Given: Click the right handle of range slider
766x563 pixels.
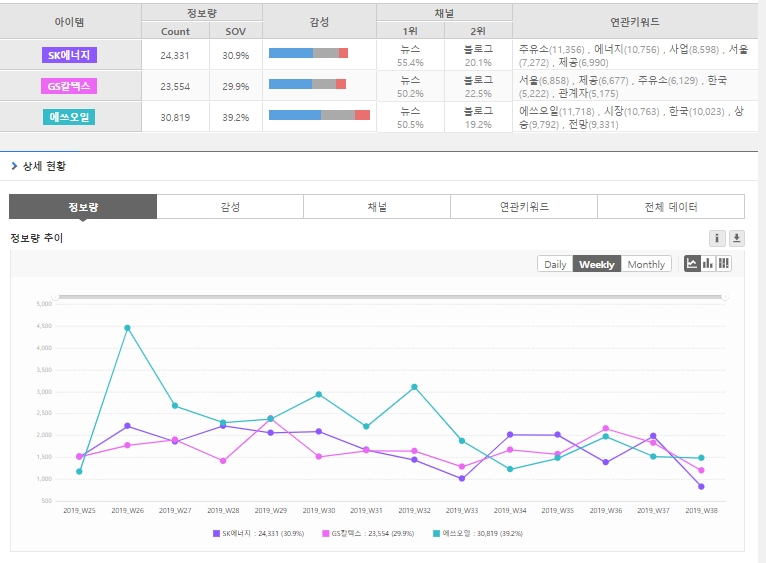Looking at the screenshot, I should click(x=725, y=297).
